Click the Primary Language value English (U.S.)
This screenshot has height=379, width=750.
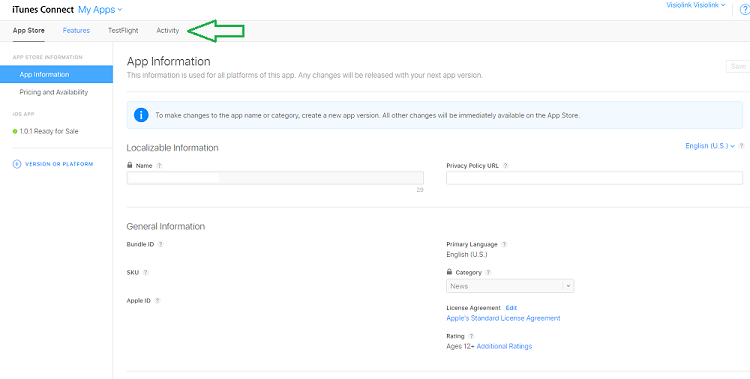[x=467, y=255]
